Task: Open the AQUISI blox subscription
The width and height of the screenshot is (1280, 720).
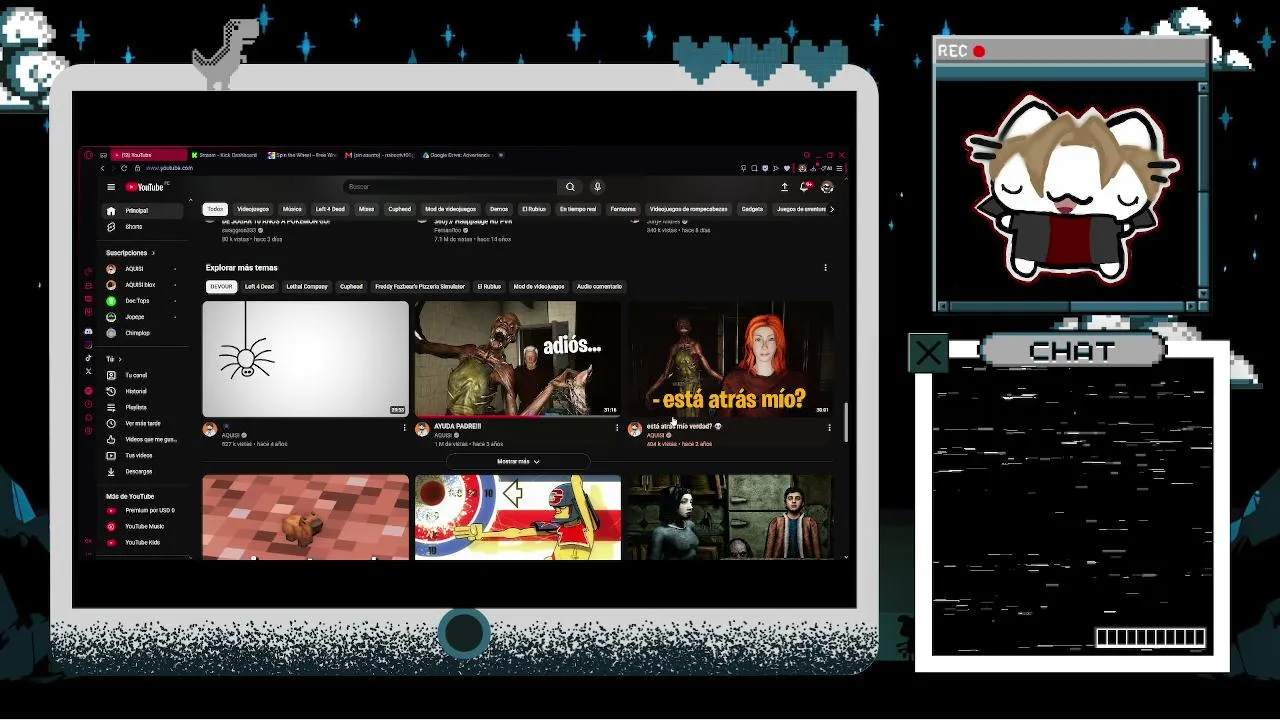Action: pos(142,285)
